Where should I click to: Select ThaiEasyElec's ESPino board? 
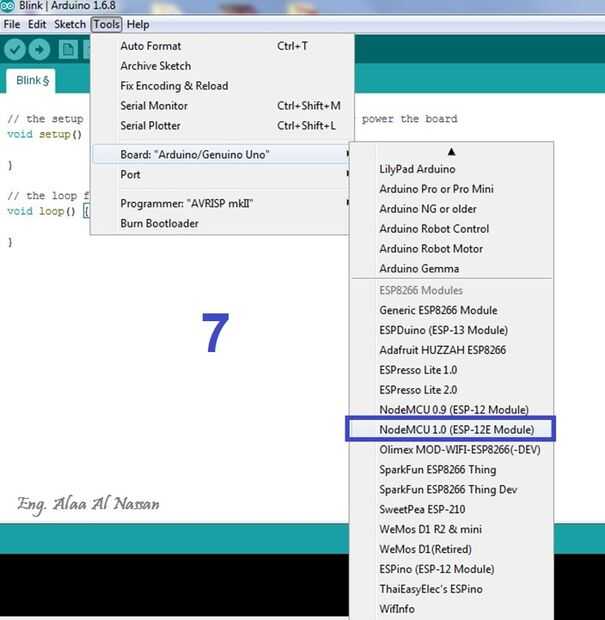(452, 589)
